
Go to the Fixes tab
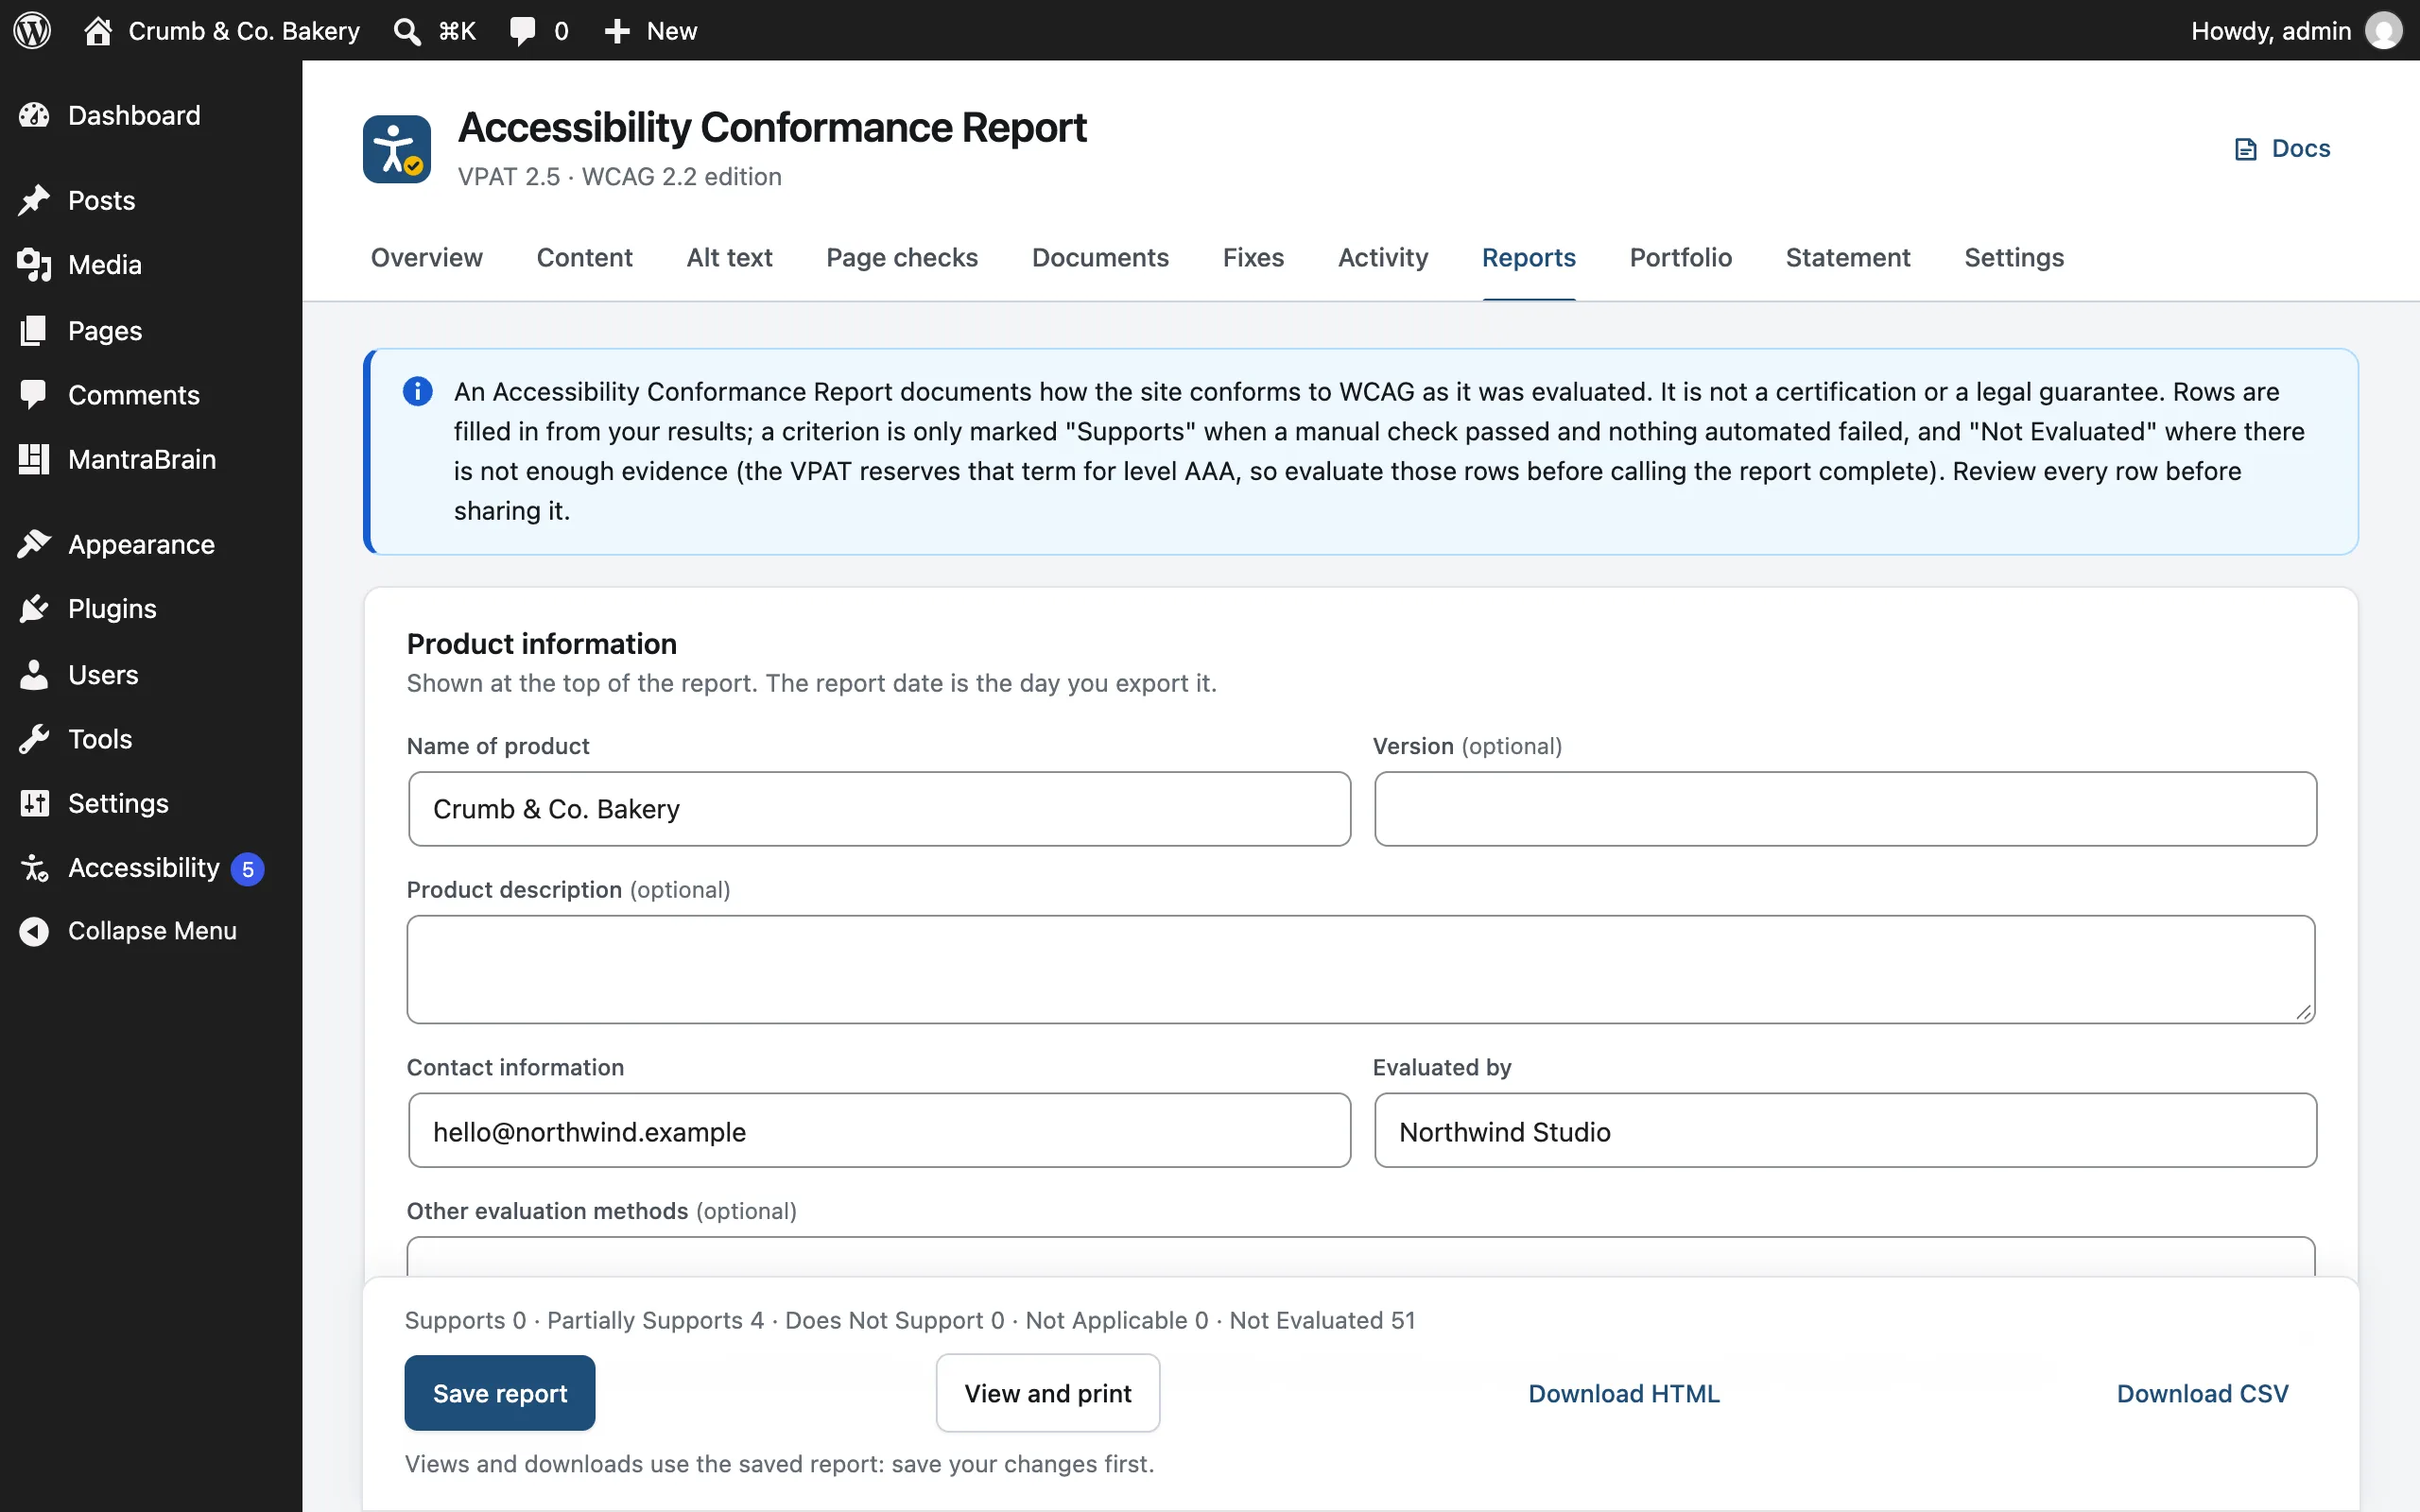1253,257
